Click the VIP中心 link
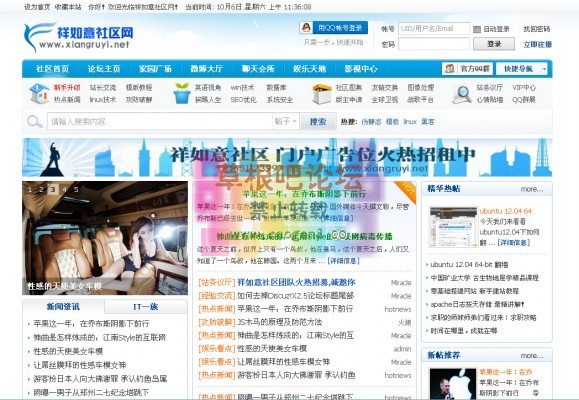This screenshot has height=400, width=579. (x=524, y=88)
